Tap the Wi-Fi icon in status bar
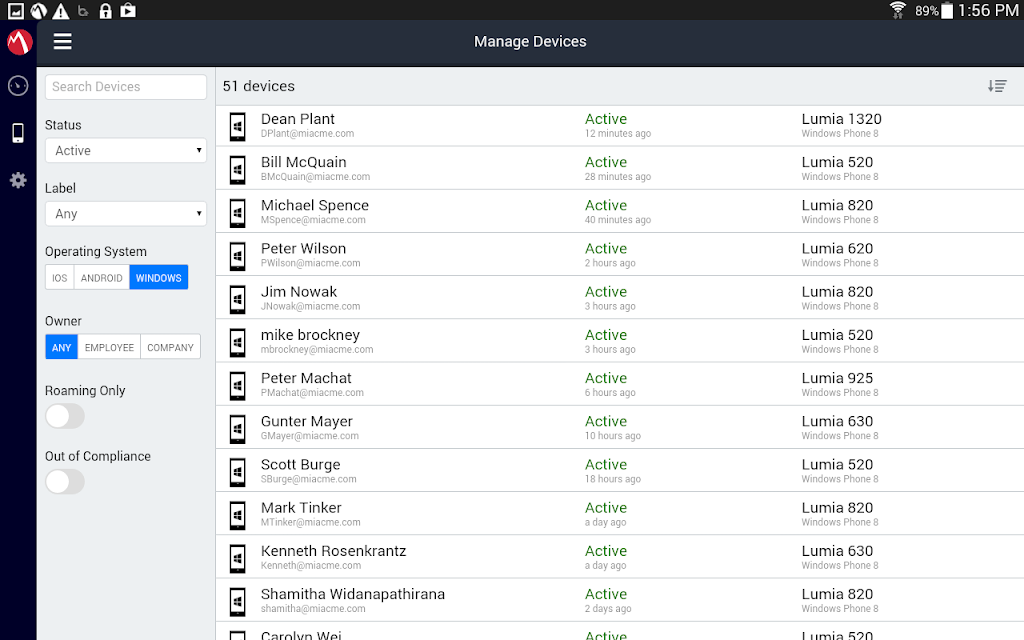This screenshot has width=1024, height=640. click(898, 10)
